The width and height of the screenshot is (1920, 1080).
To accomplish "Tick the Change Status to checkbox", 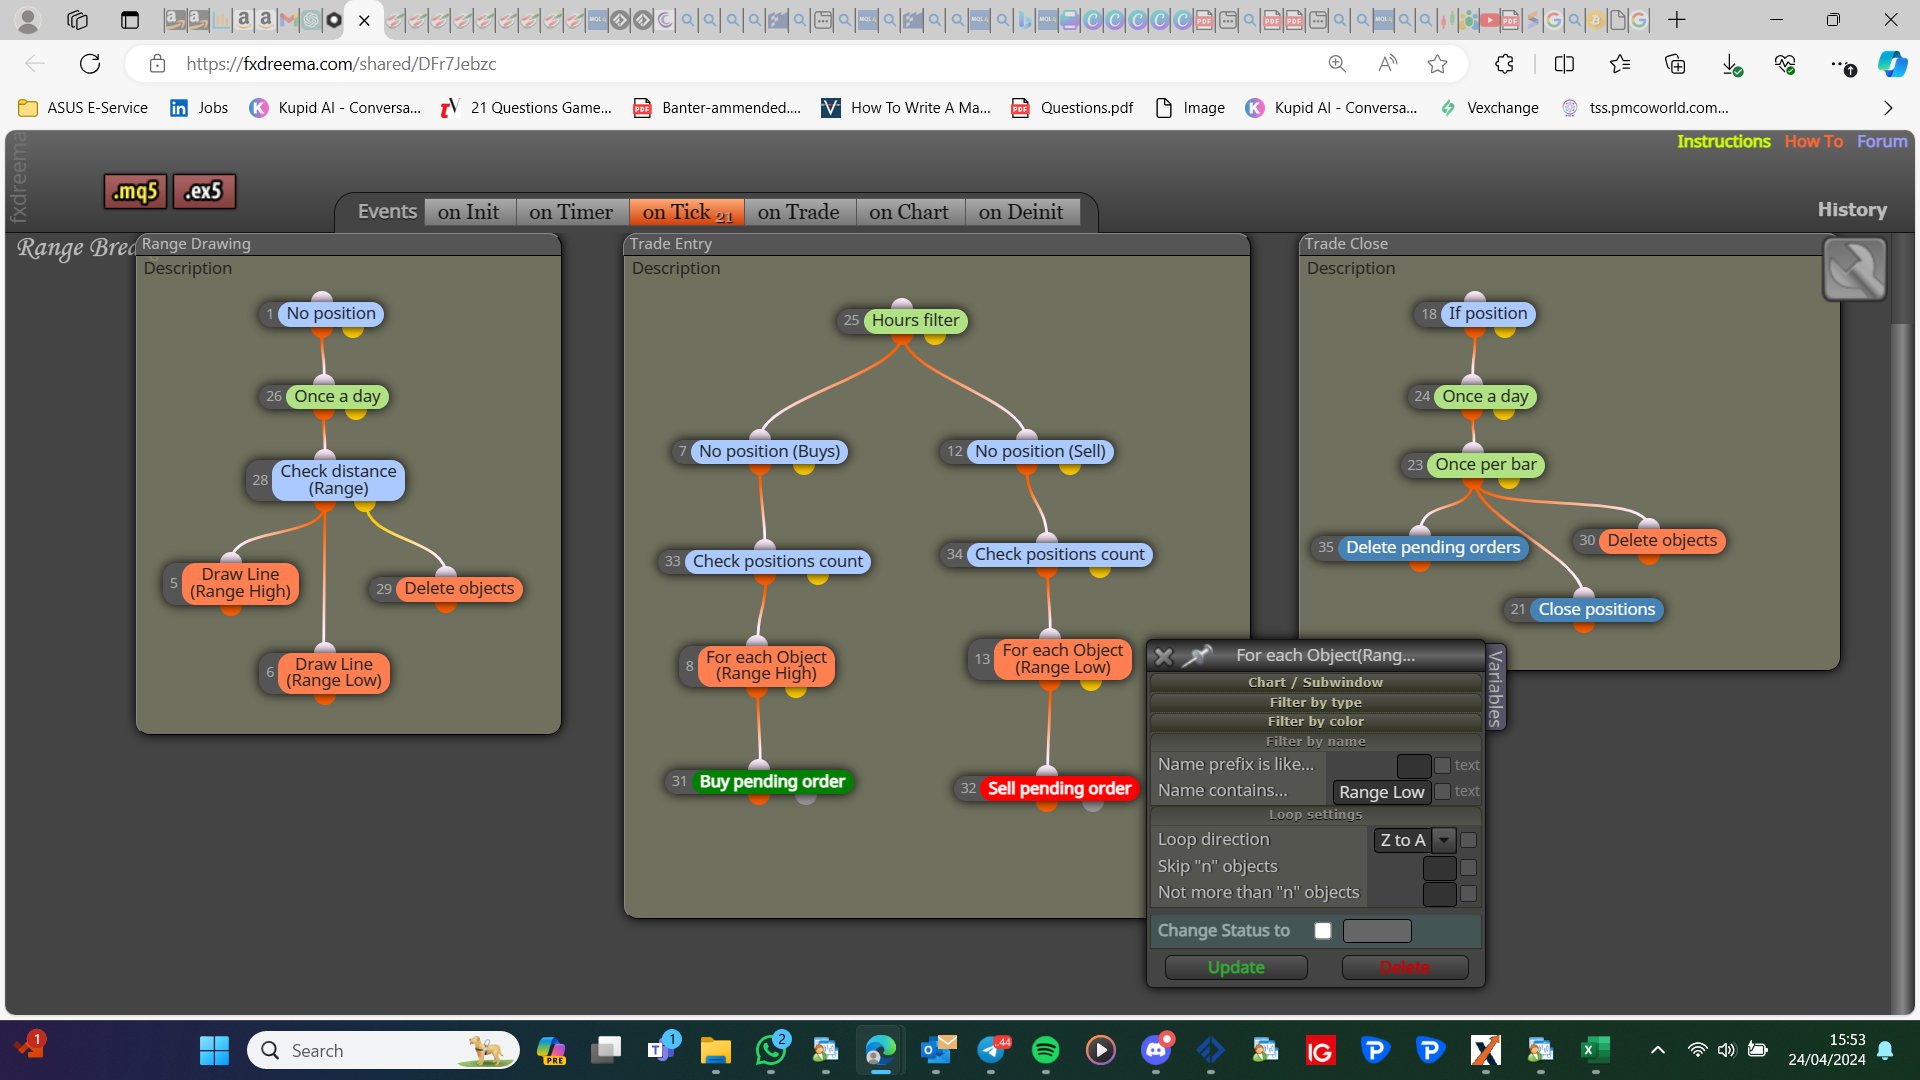I will [1323, 931].
